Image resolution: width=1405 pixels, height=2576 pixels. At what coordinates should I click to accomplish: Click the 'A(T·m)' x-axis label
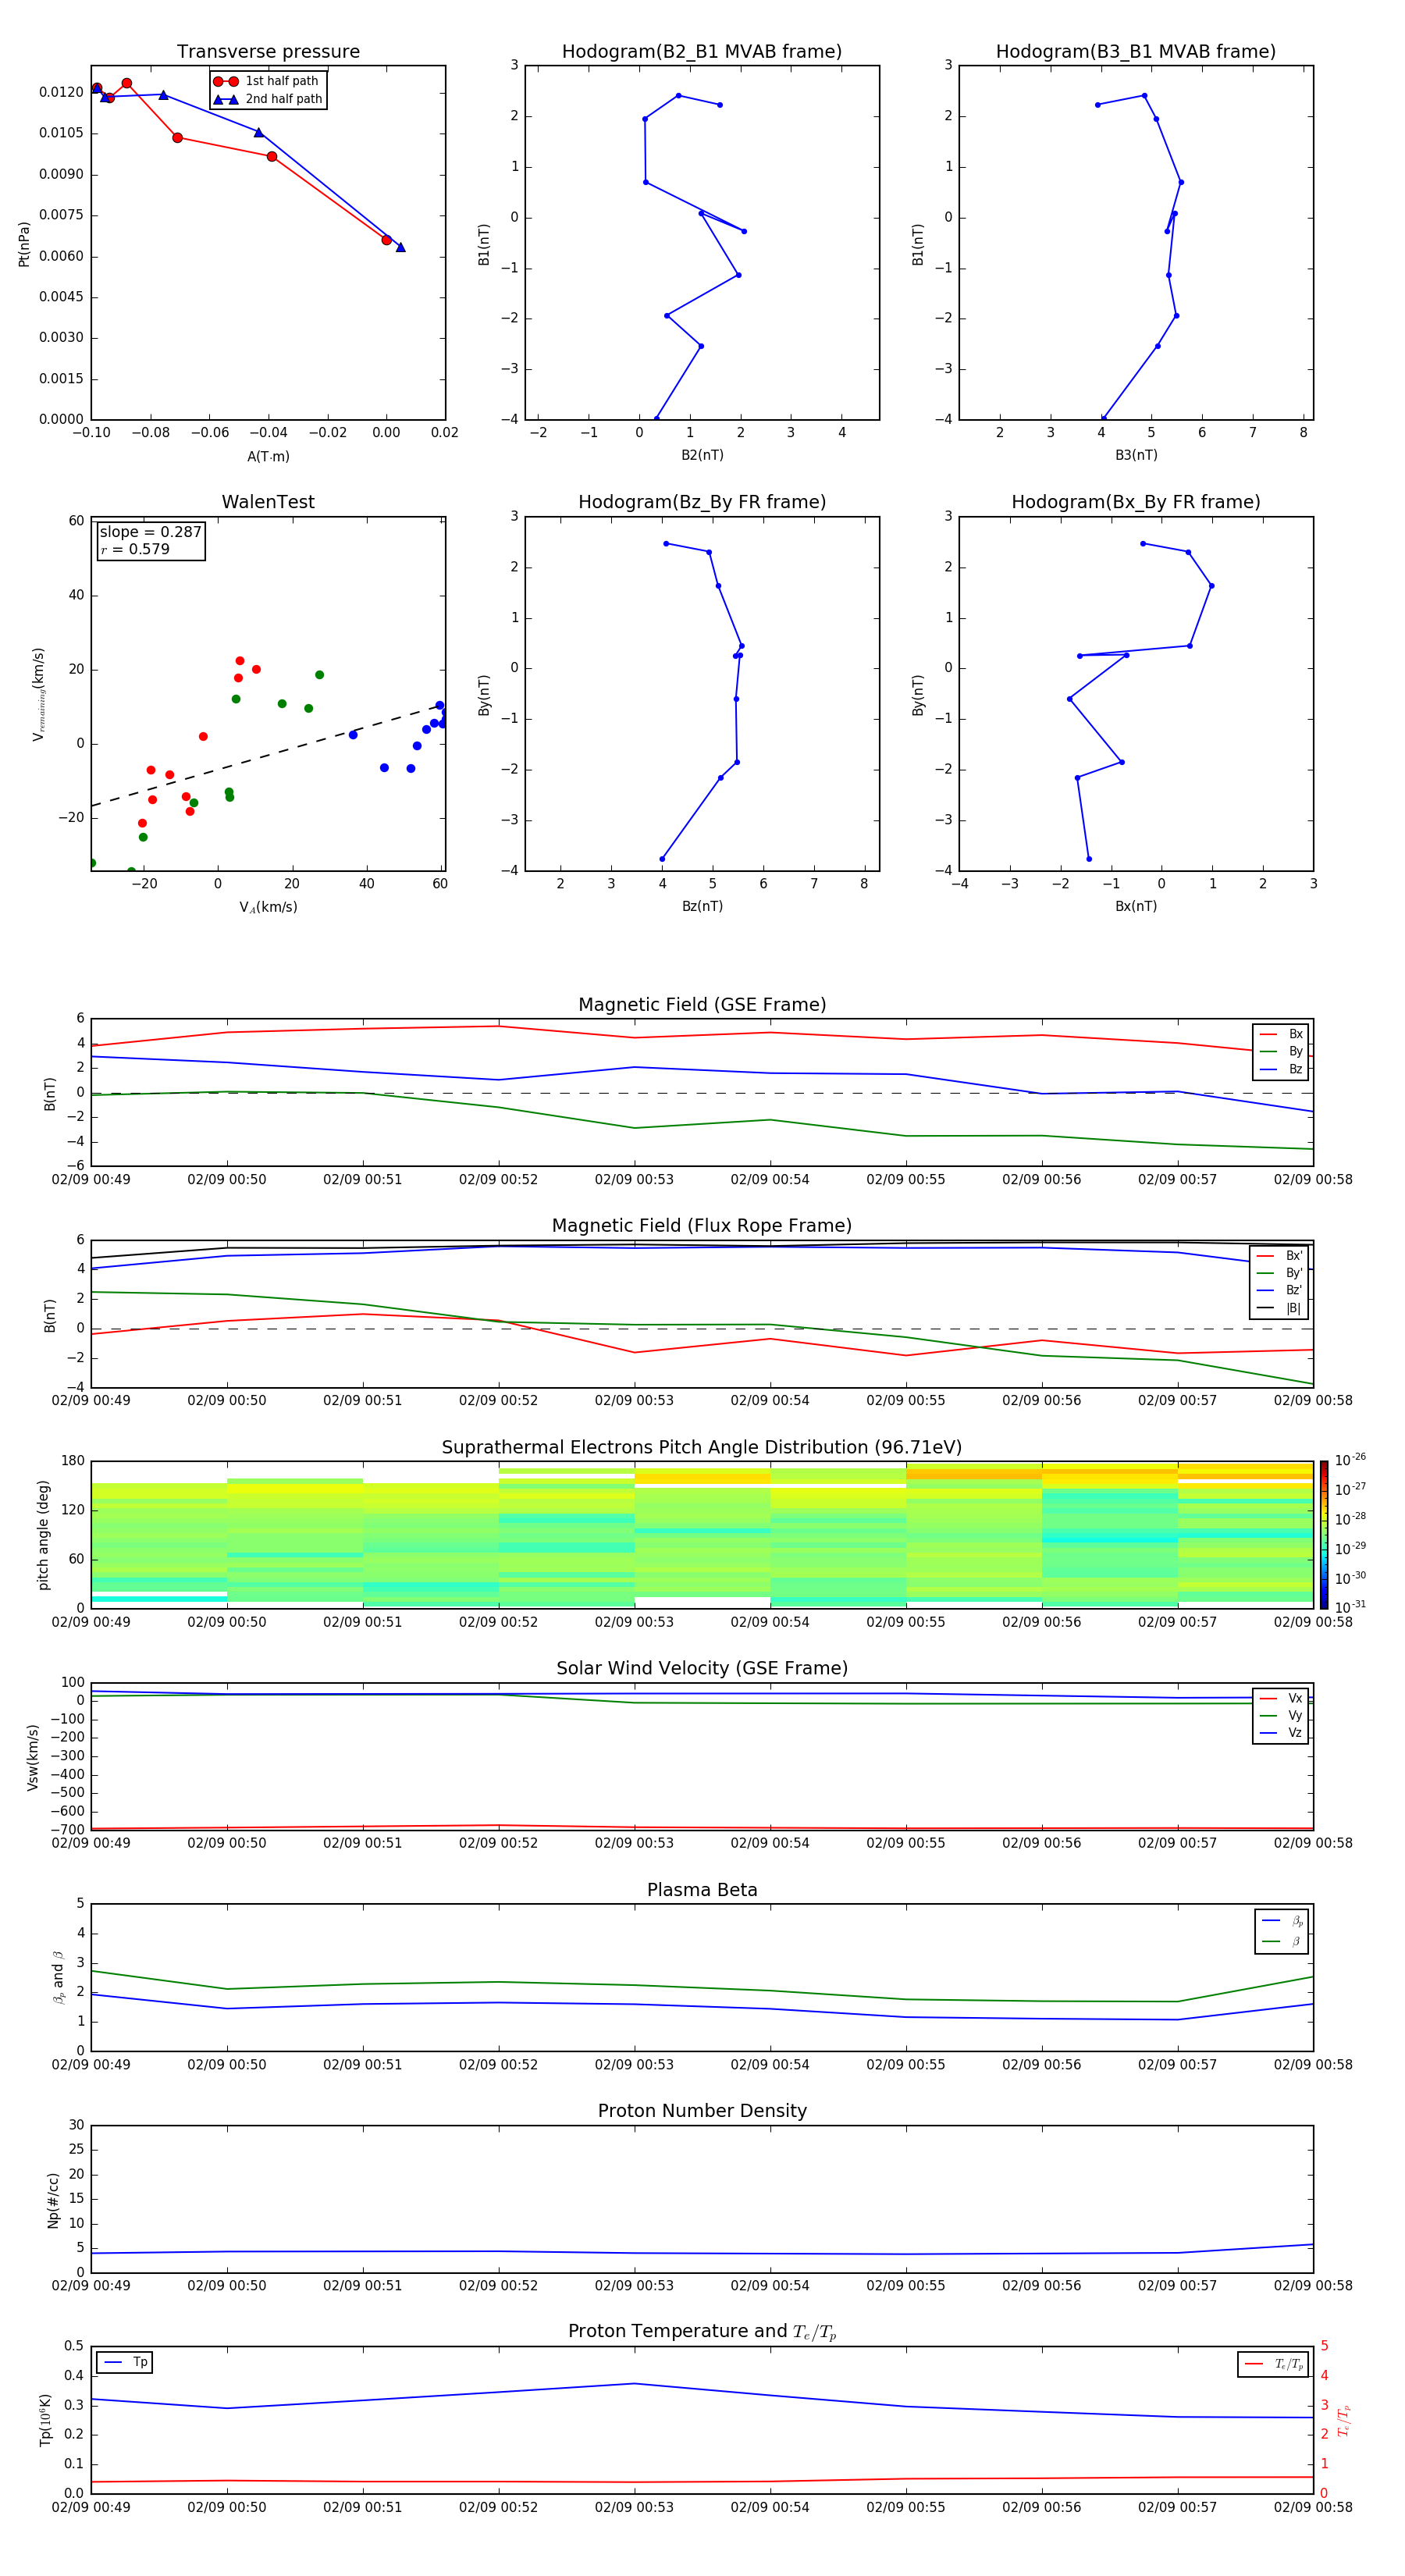268,456
